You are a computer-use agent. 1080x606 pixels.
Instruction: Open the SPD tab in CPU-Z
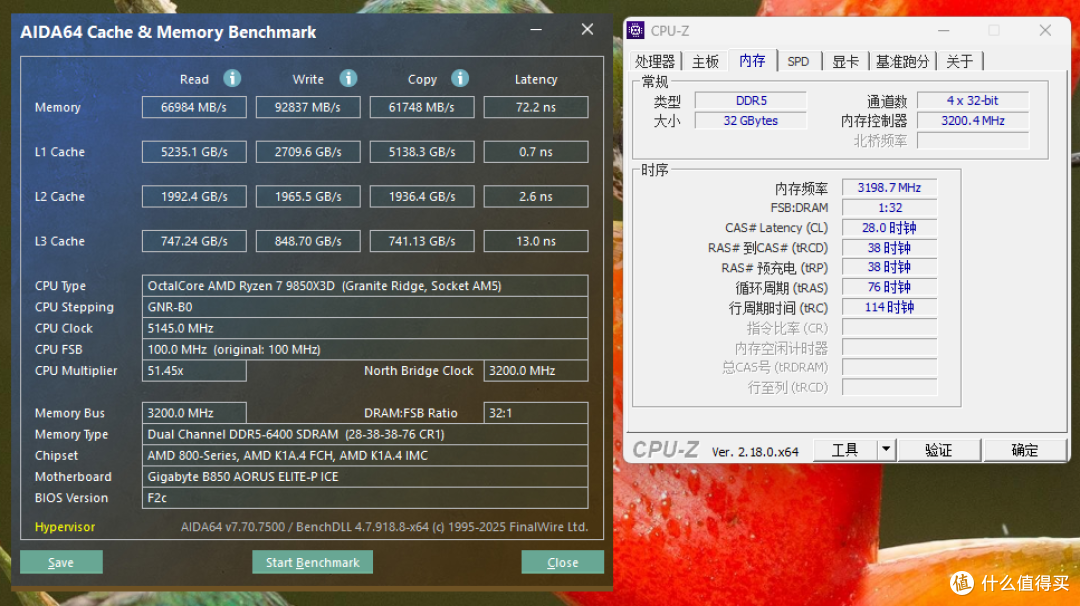tap(798, 61)
